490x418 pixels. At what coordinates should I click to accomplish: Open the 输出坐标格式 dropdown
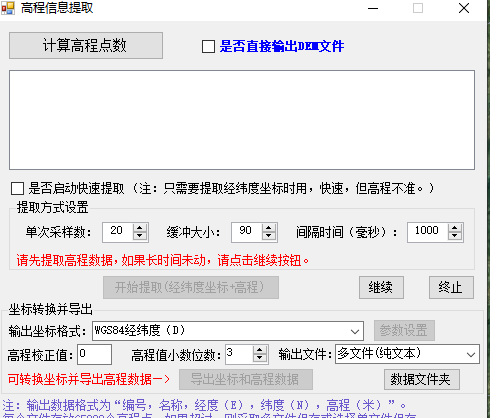(228, 331)
